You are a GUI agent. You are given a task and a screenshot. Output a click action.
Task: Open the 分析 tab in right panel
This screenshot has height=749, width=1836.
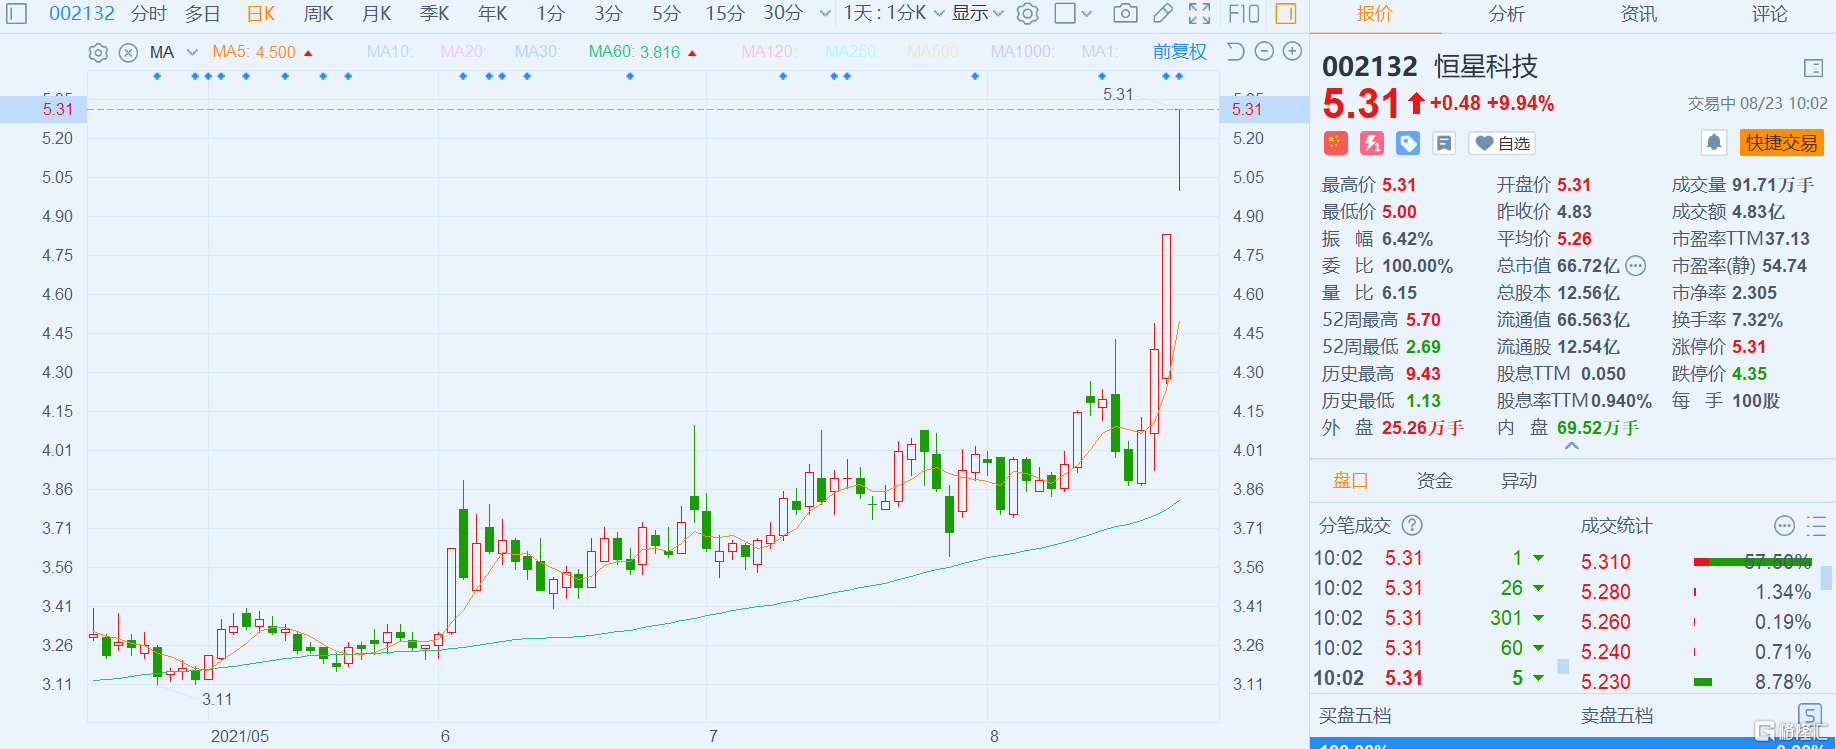(x=1507, y=14)
